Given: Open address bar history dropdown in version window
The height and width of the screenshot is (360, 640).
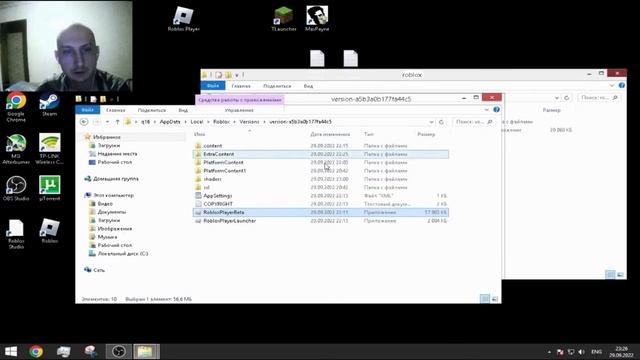Looking at the screenshot, I should point(431,122).
